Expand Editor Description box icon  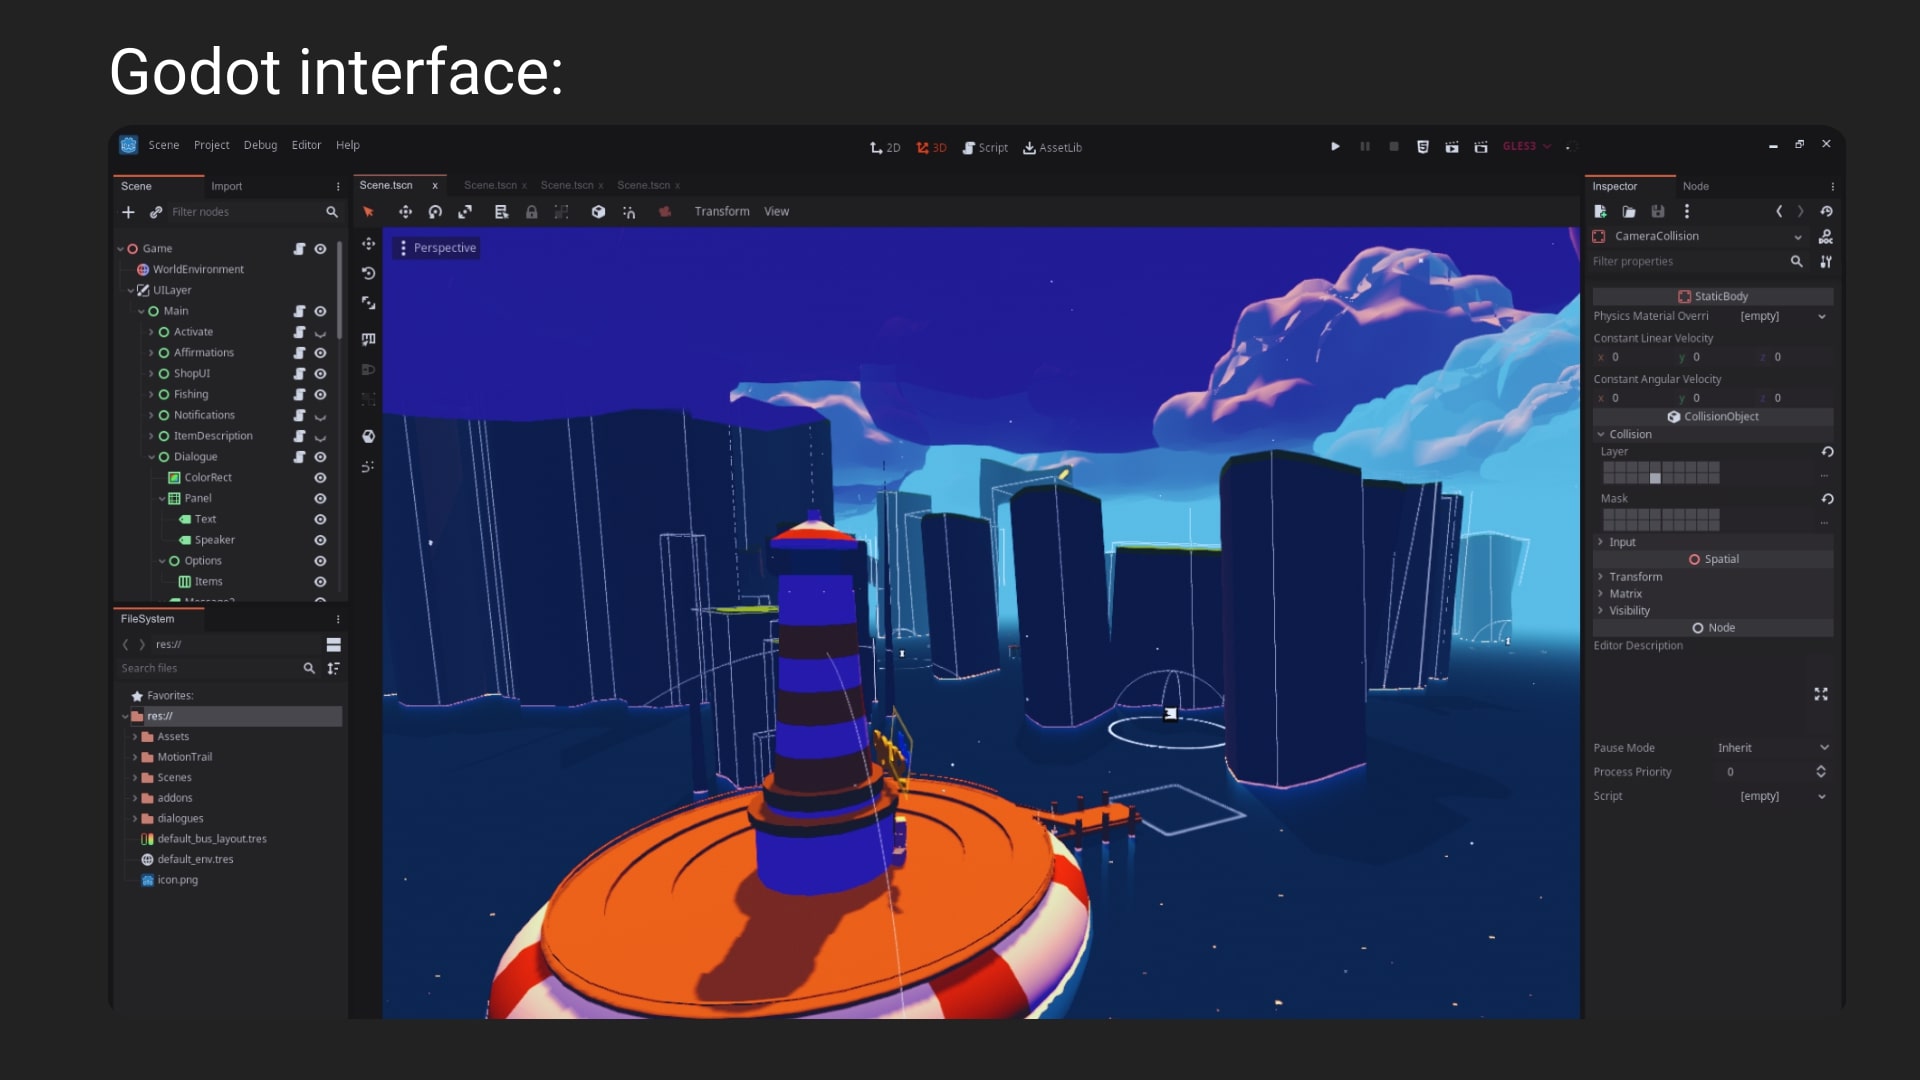(1821, 694)
